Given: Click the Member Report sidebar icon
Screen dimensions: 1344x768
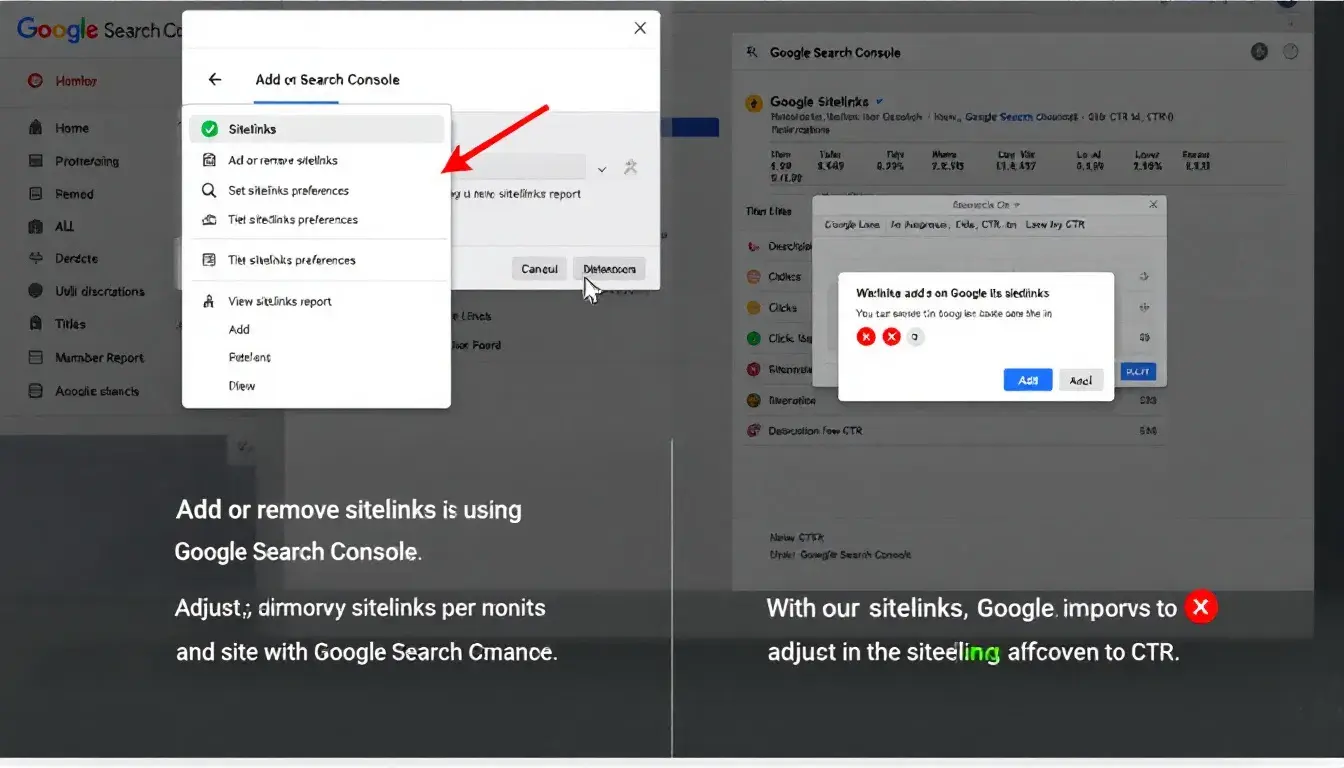Looking at the screenshot, I should 36,357.
